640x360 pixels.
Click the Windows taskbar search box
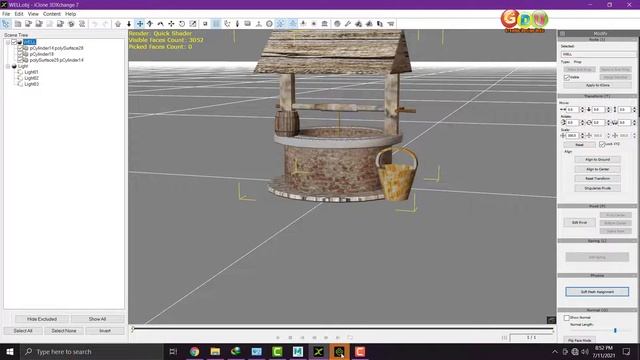(x=91, y=351)
